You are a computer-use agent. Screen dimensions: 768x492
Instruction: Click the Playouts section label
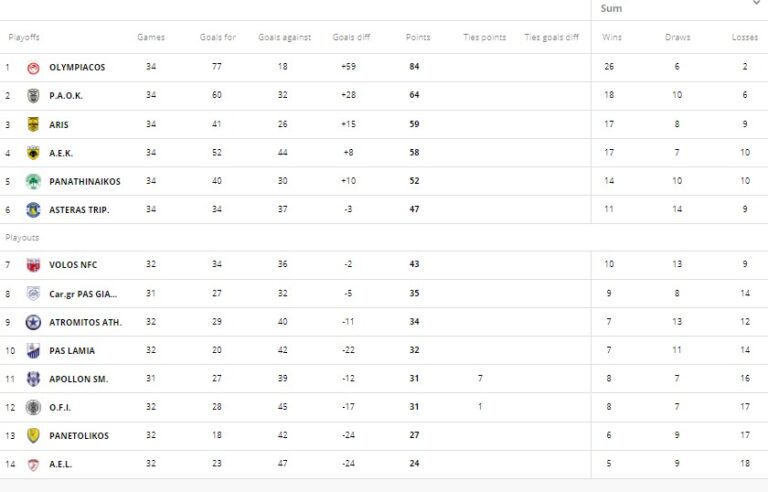click(23, 238)
